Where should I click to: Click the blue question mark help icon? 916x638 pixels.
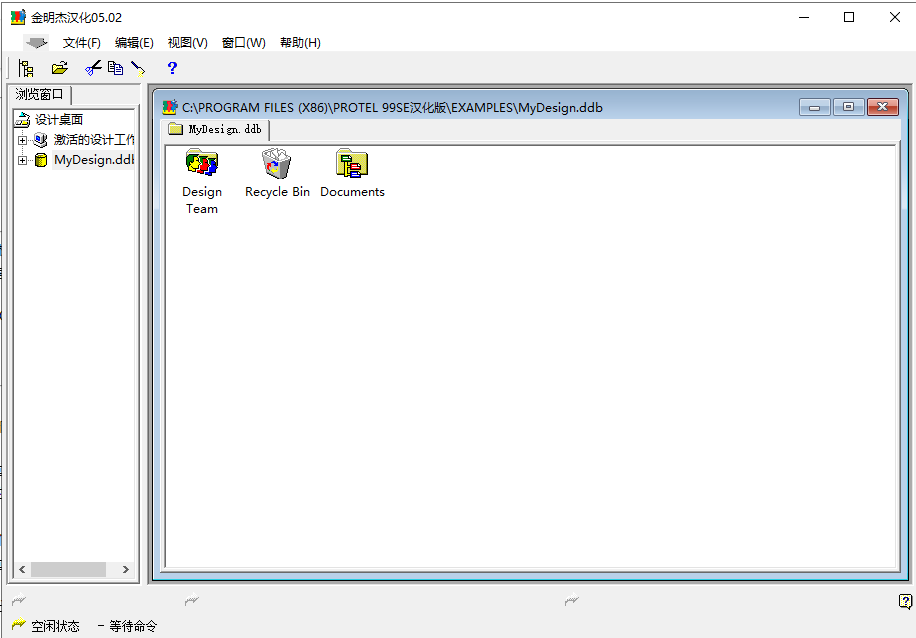[172, 68]
